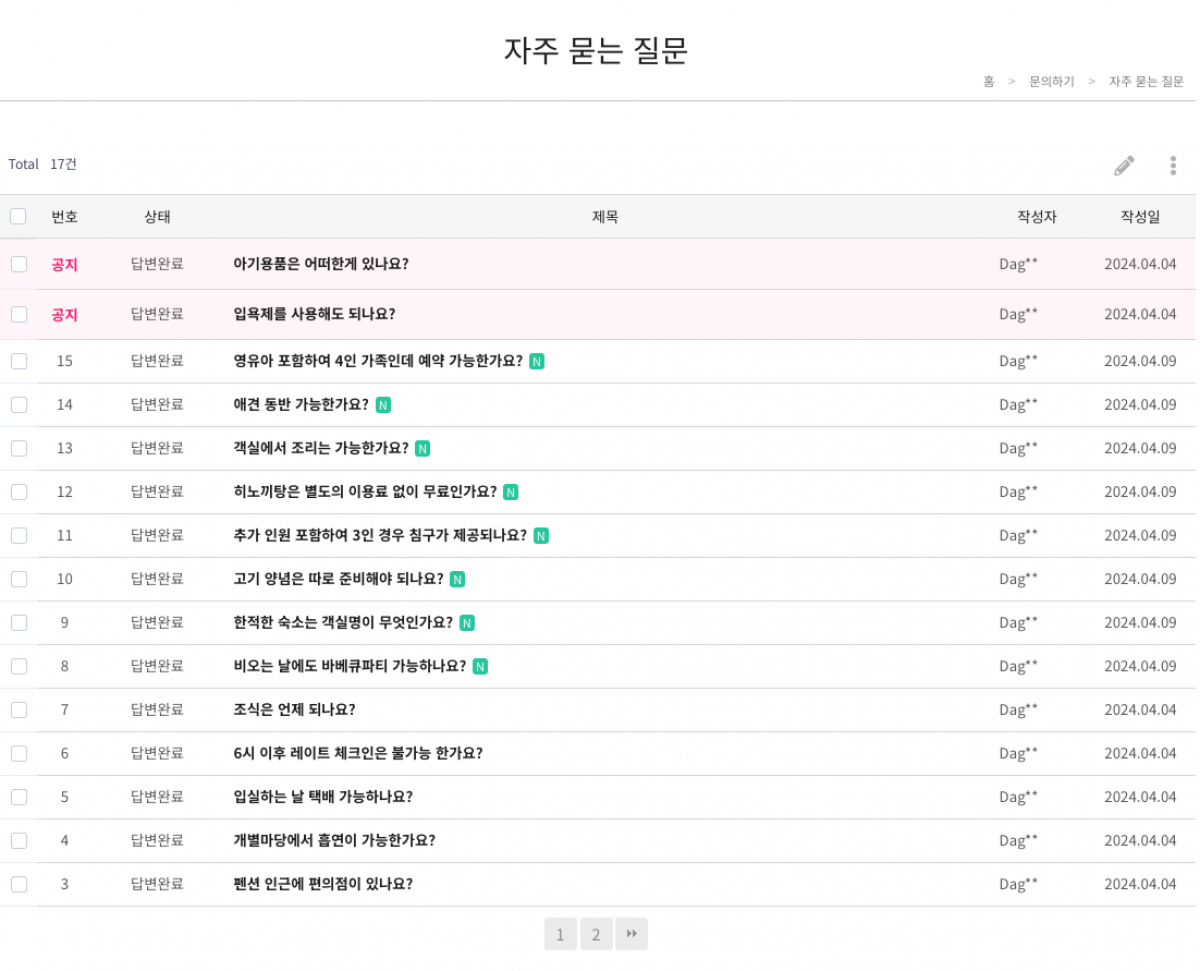Open "펜션 인근에 편의점이 있나요?" post
The image size is (1200, 971).
coord(322,884)
